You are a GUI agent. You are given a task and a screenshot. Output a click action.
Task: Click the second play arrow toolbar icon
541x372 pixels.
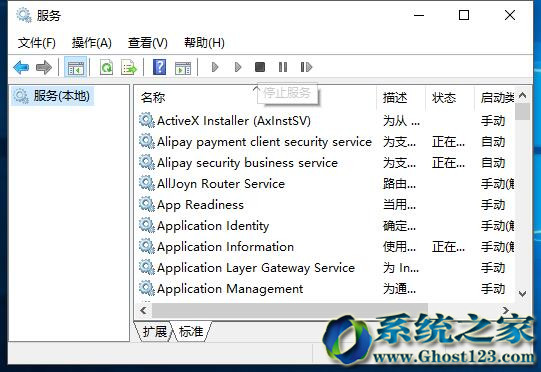click(237, 67)
